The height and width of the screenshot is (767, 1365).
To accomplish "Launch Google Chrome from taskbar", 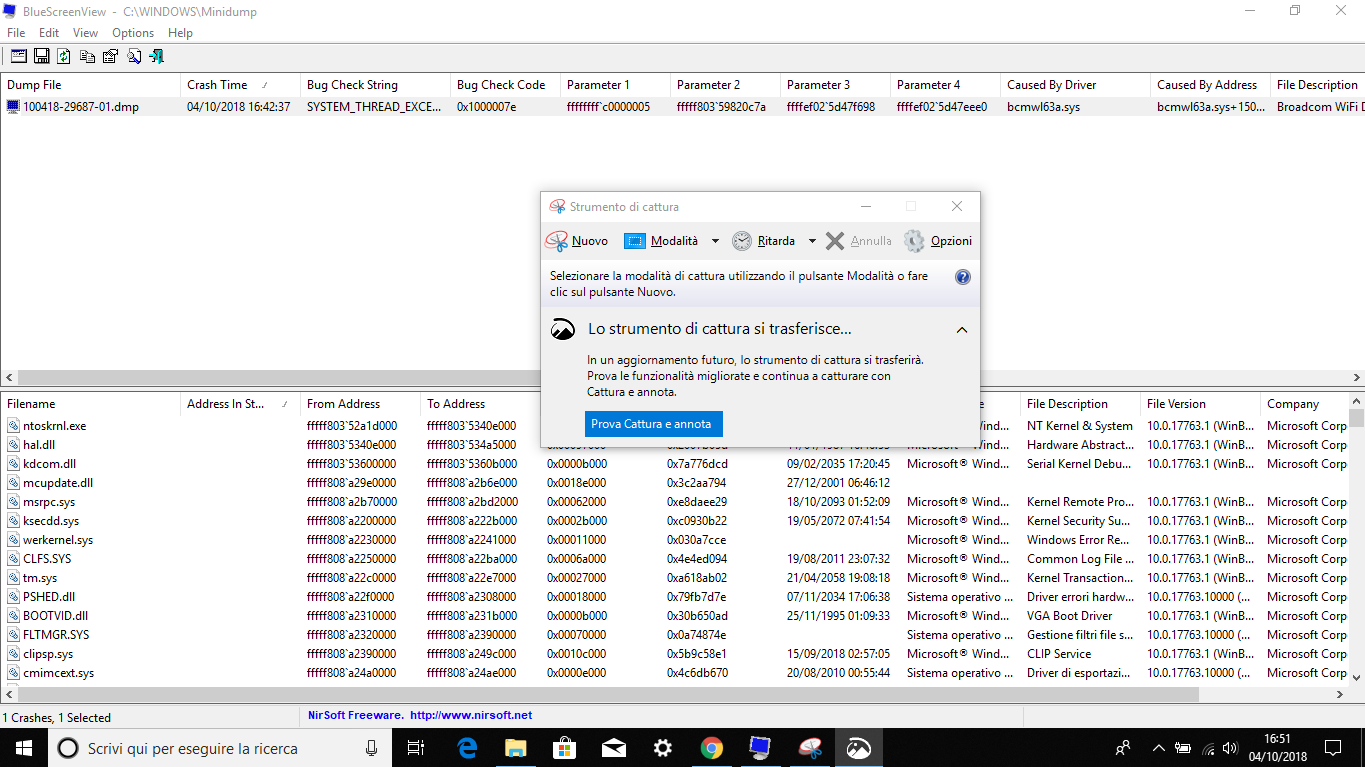I will tap(712, 748).
